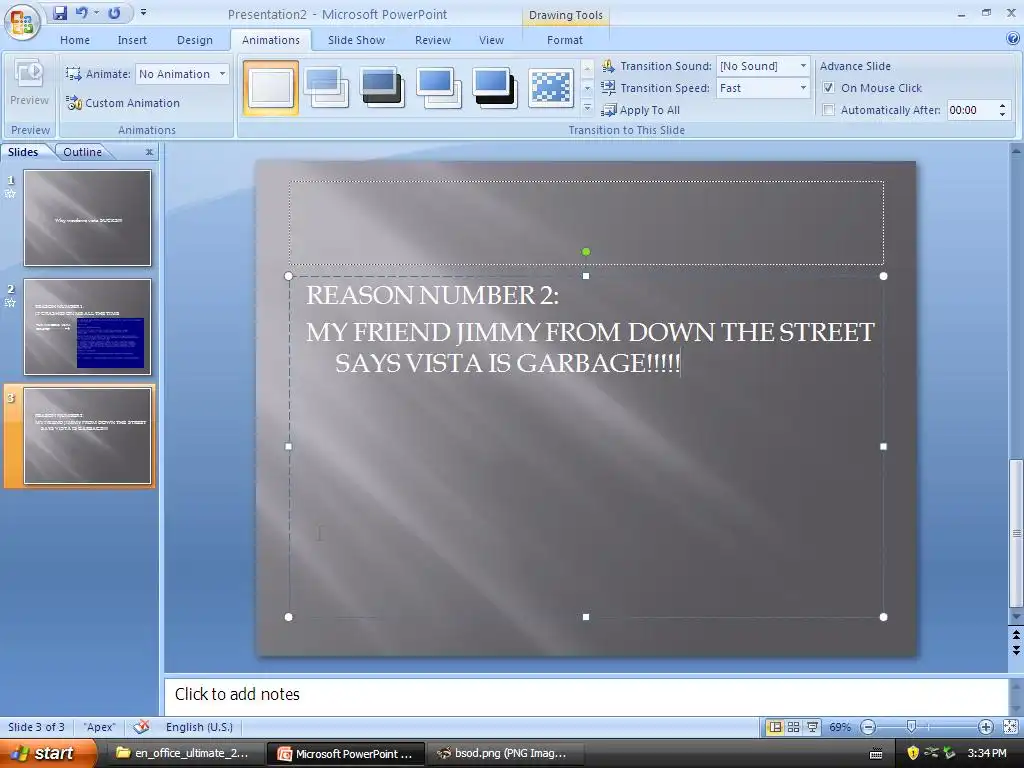
Task: Save presentation via Quick Access icon
Action: pyautogui.click(x=59, y=13)
